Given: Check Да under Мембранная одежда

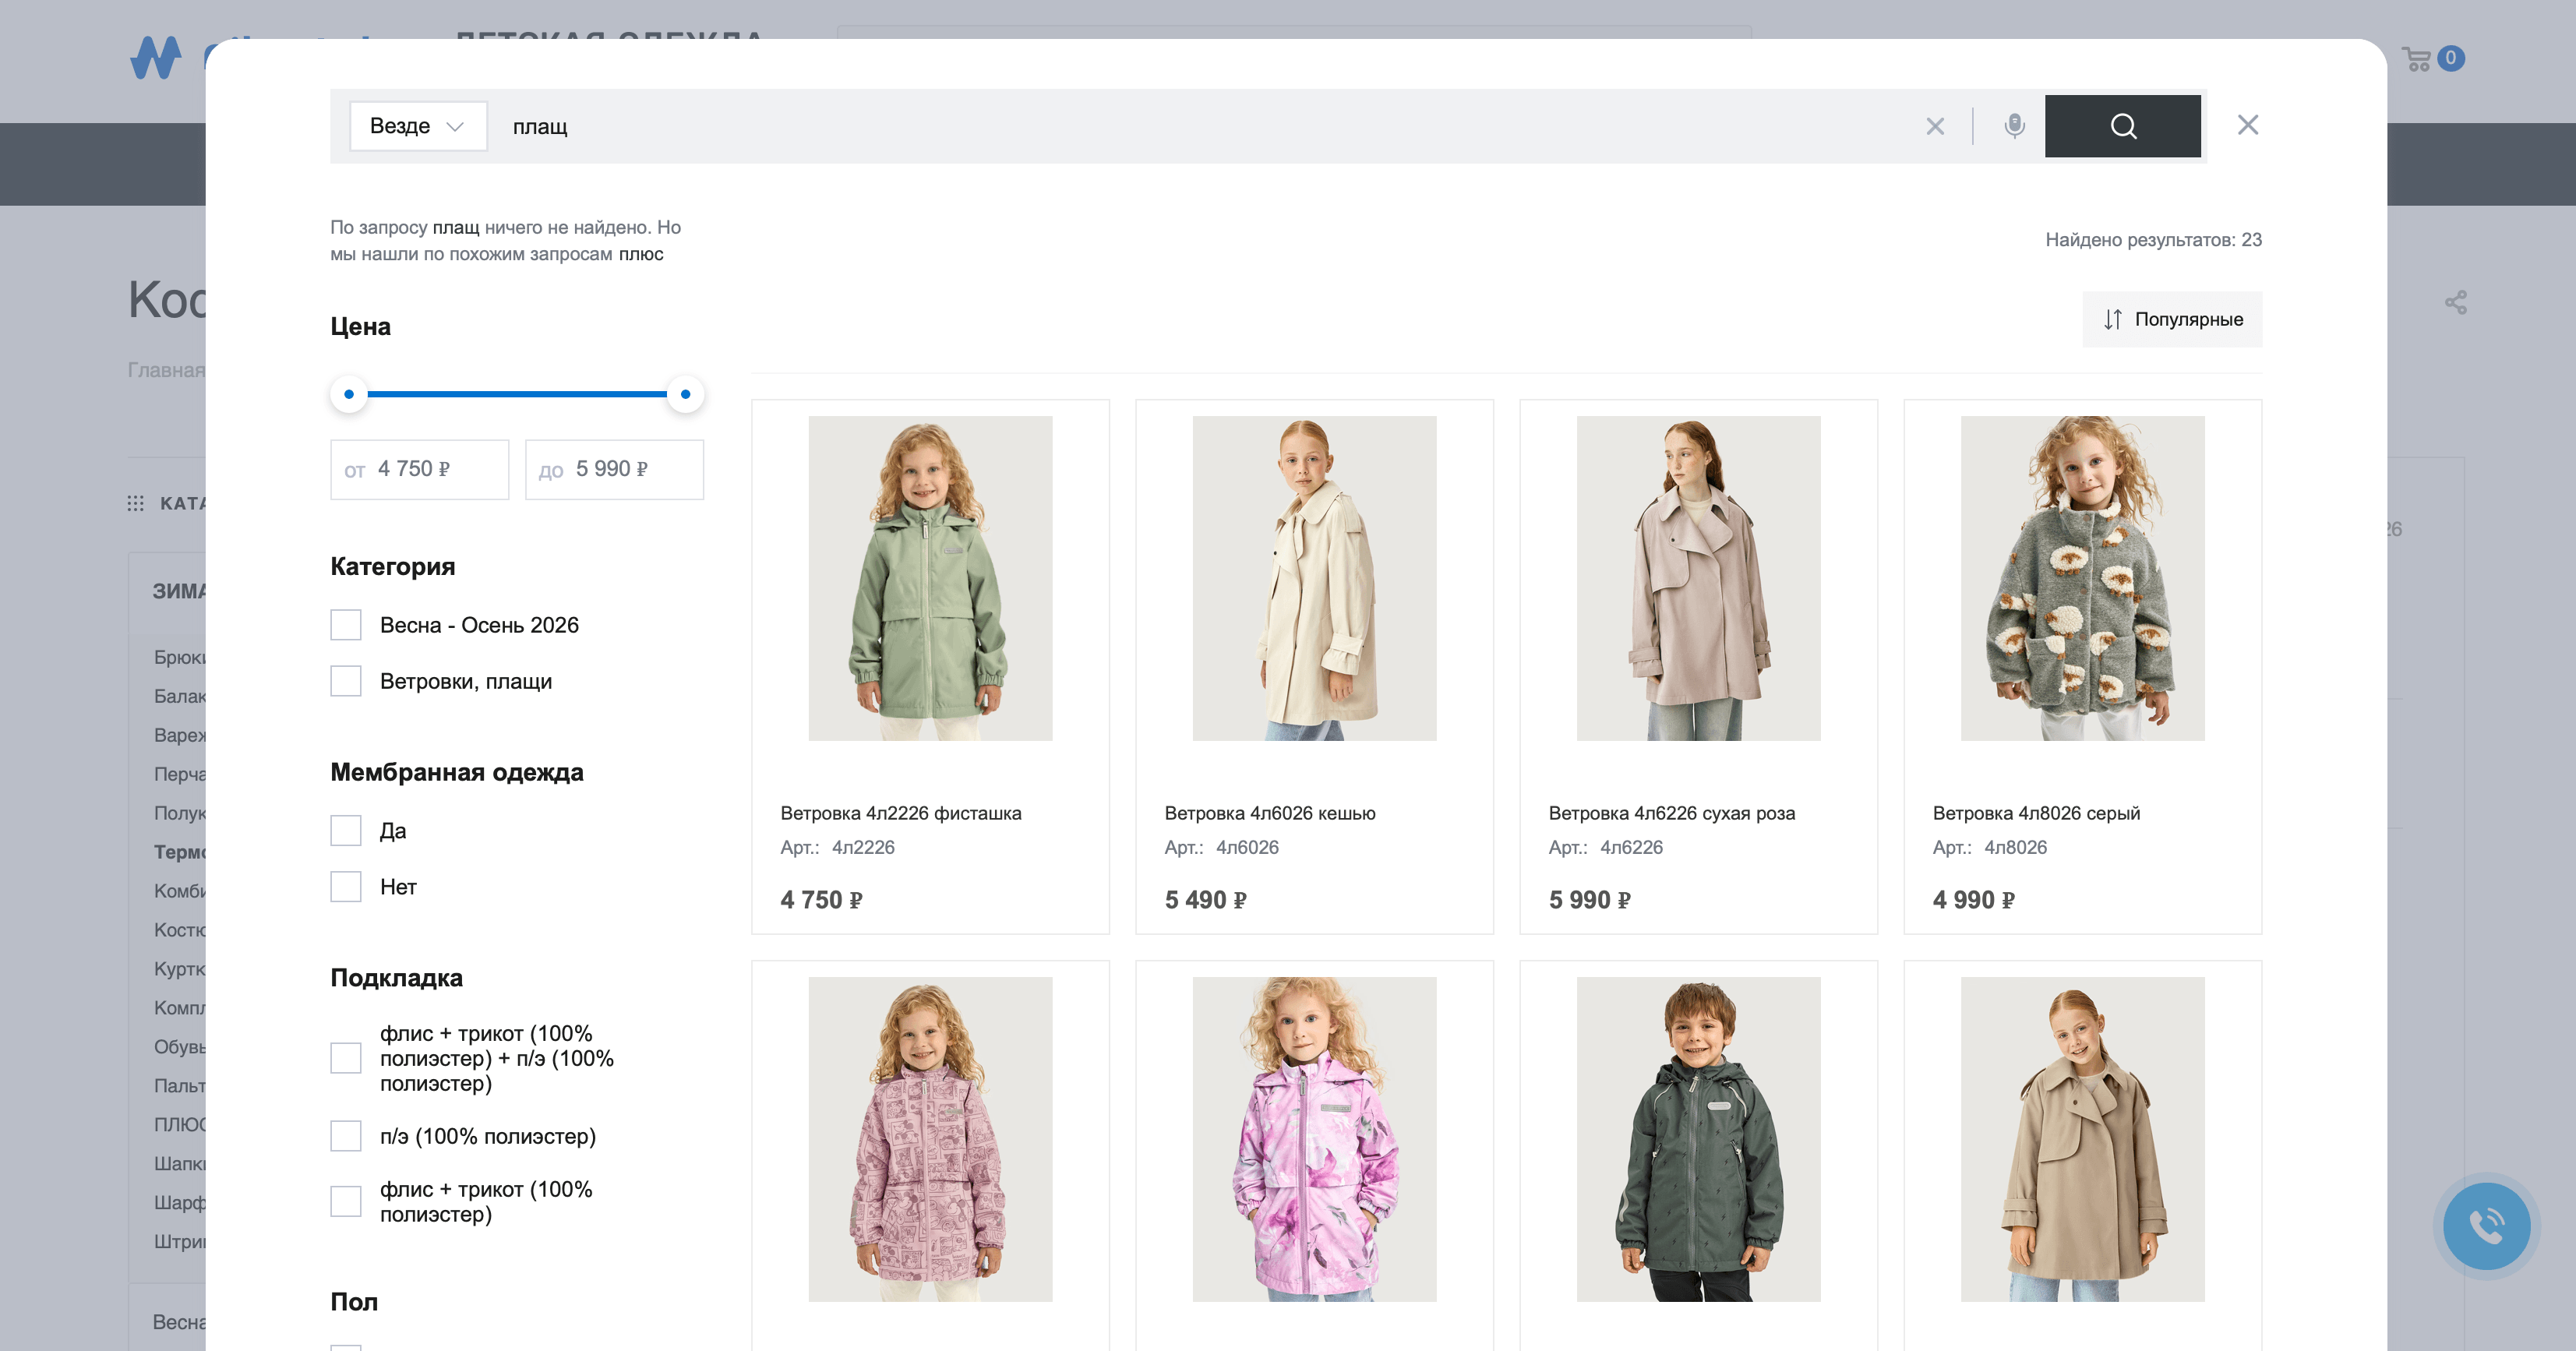Looking at the screenshot, I should [346, 831].
